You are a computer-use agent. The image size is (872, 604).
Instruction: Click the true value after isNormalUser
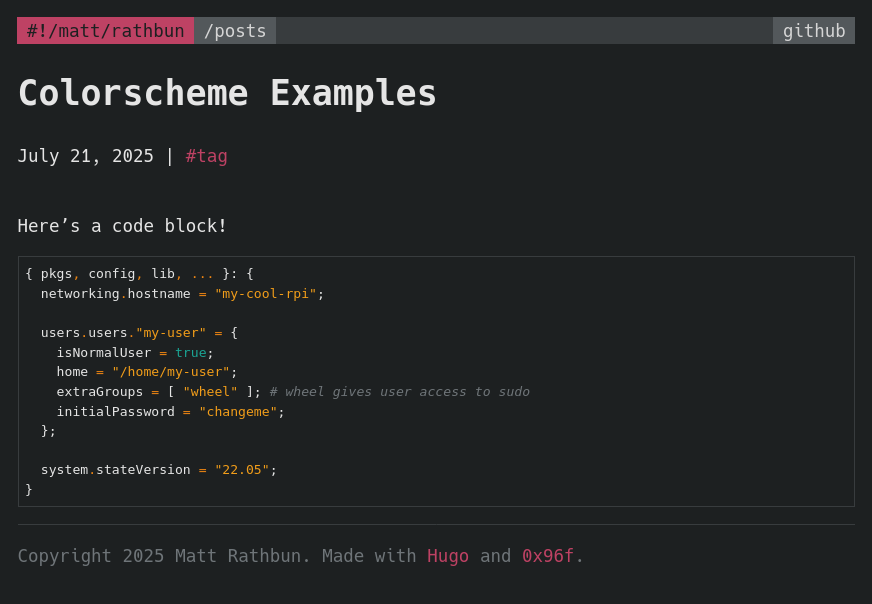[190, 352]
